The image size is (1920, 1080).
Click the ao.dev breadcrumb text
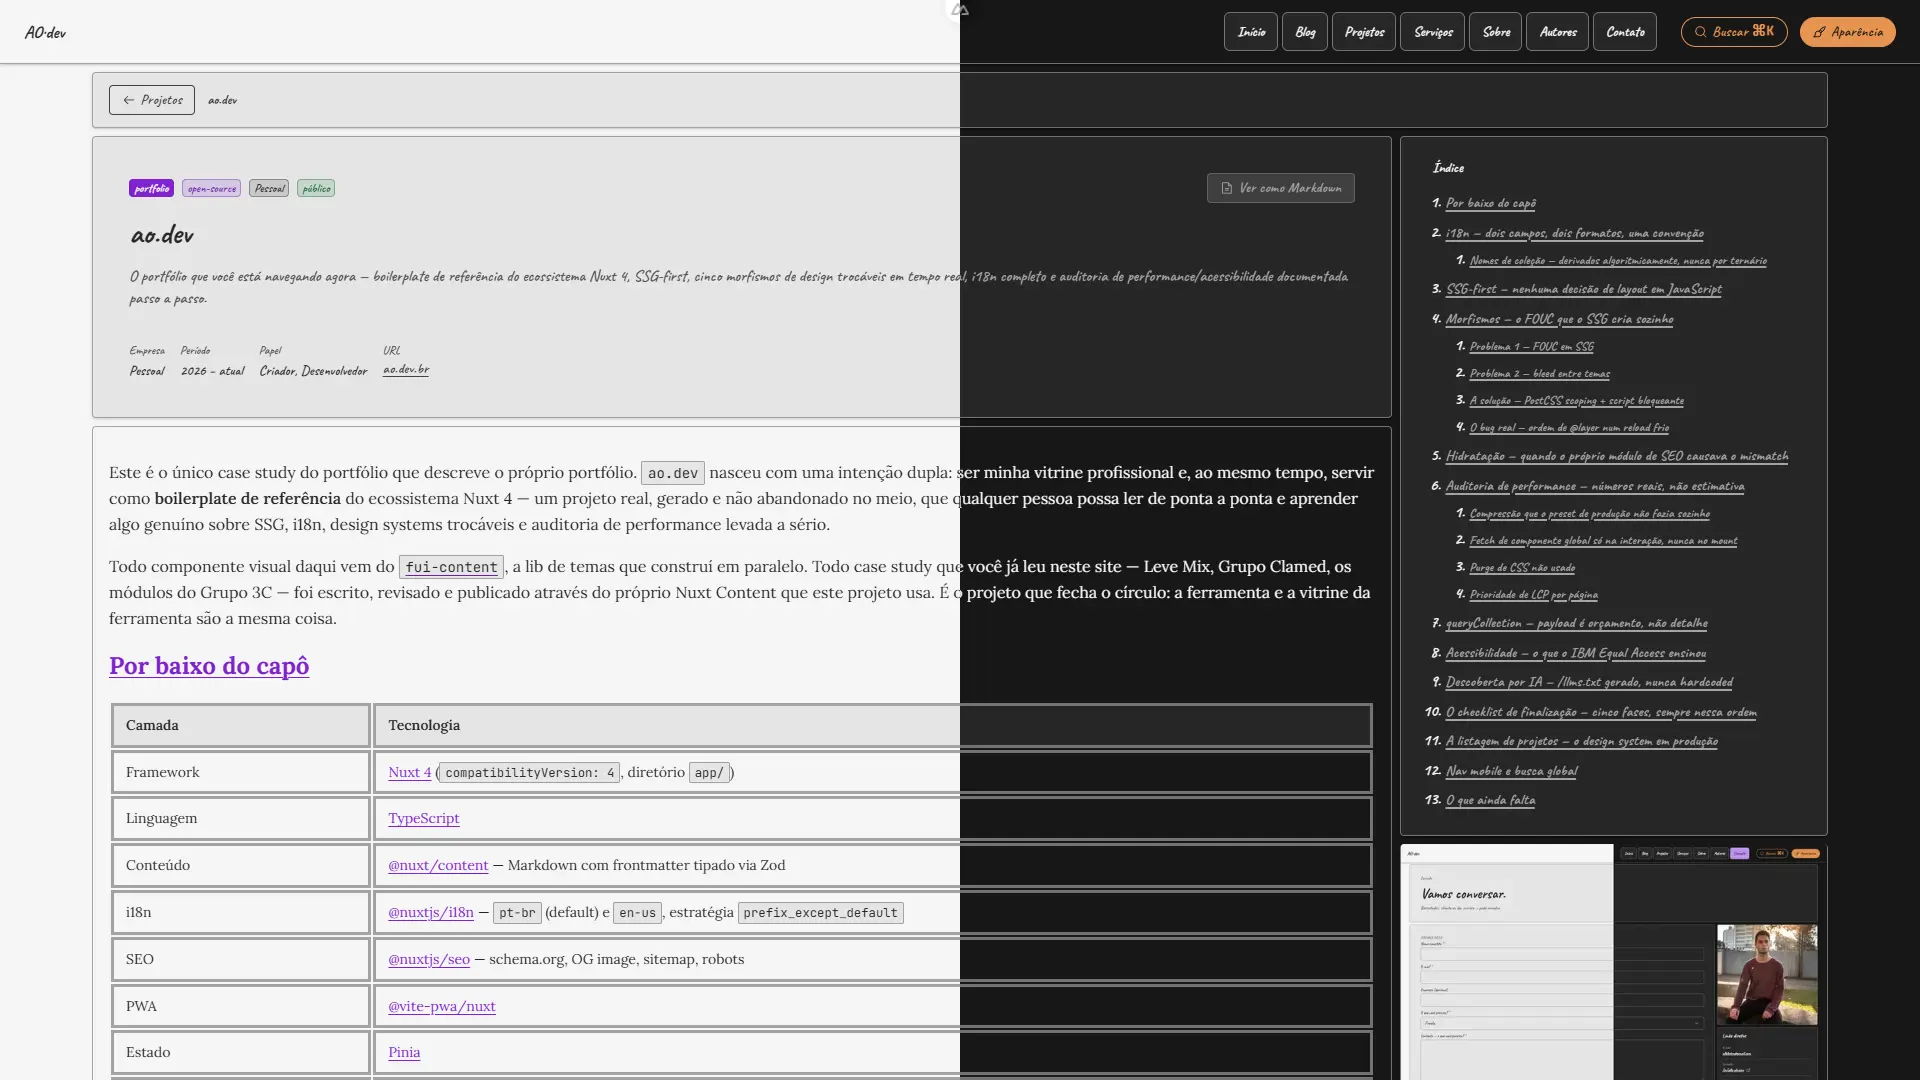(x=222, y=100)
